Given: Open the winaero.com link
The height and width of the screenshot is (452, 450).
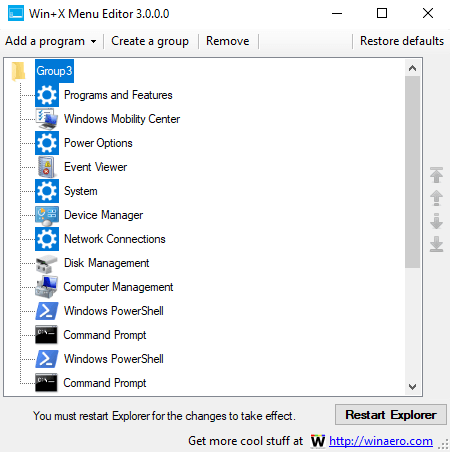Looking at the screenshot, I should [x=381, y=441].
